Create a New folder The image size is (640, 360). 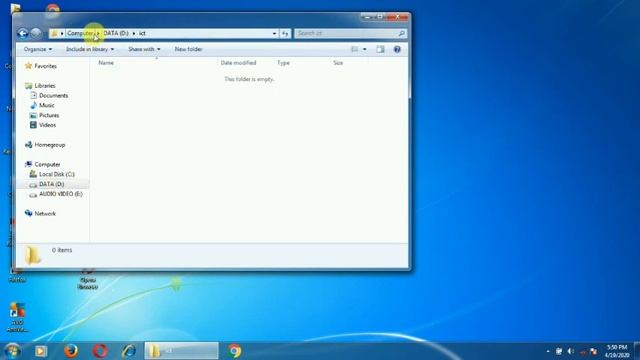188,49
